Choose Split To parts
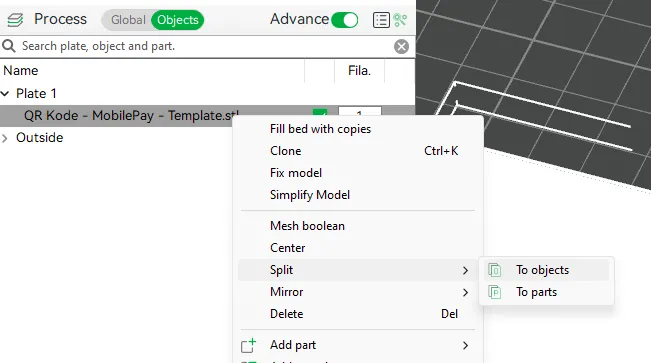 [546, 292]
